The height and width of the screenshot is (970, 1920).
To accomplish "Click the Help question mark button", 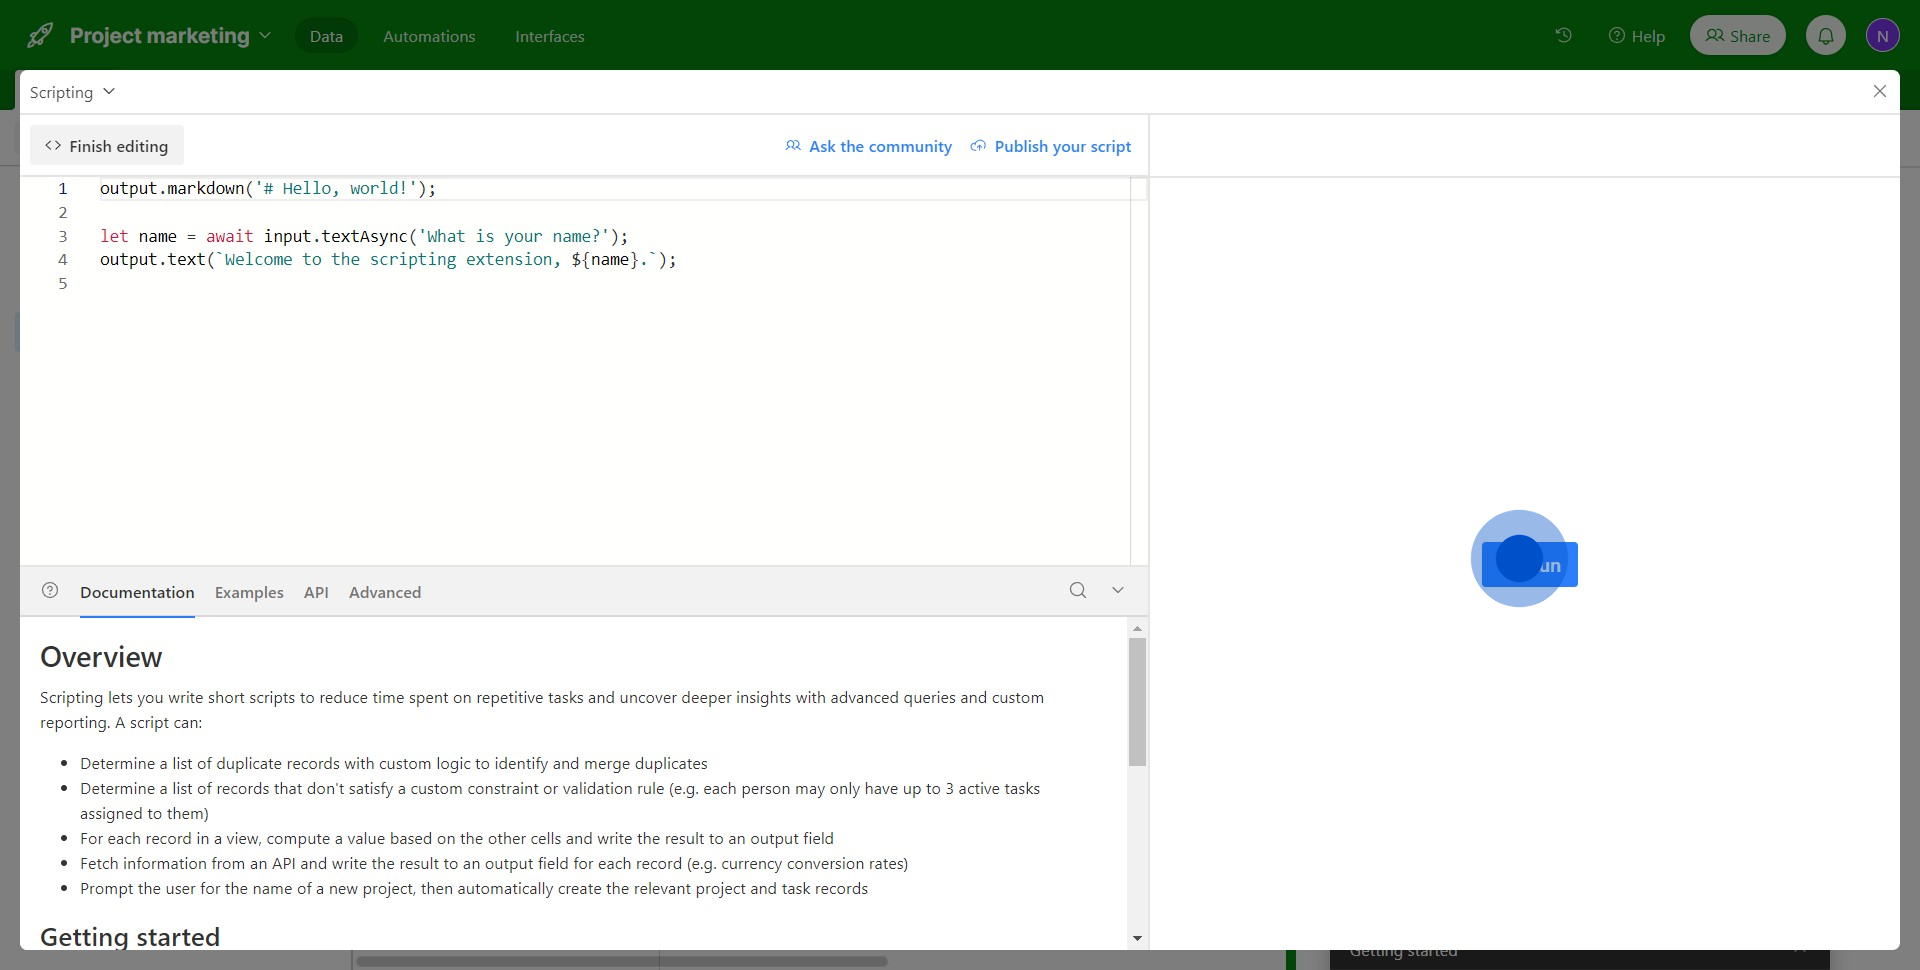I will click(1637, 36).
